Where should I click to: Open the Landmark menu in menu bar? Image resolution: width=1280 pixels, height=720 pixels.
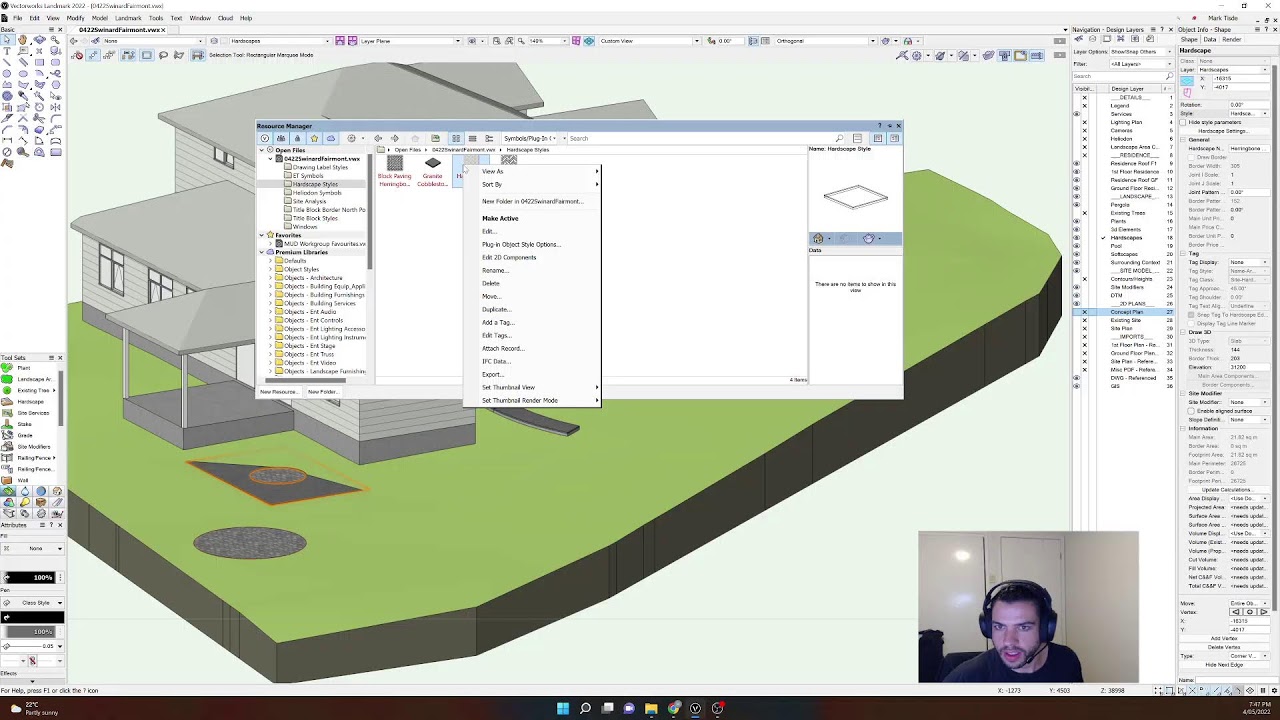pos(128,18)
